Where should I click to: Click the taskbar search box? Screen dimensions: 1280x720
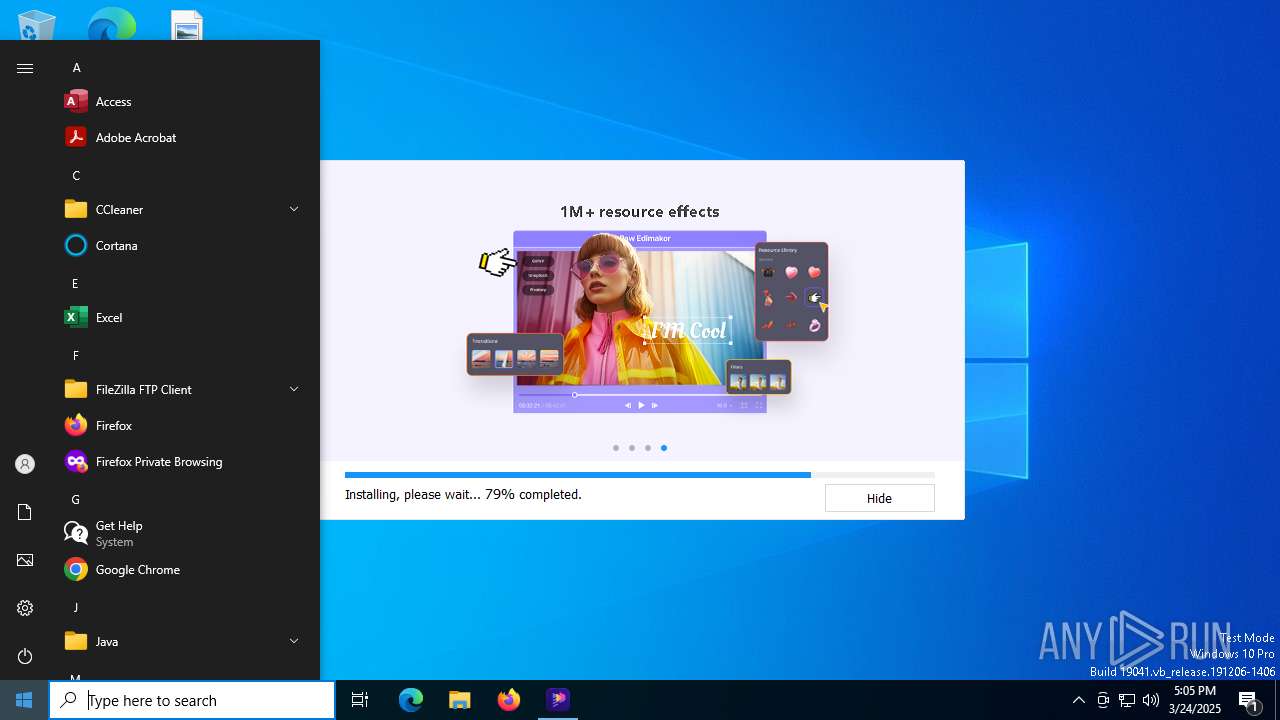click(x=192, y=700)
